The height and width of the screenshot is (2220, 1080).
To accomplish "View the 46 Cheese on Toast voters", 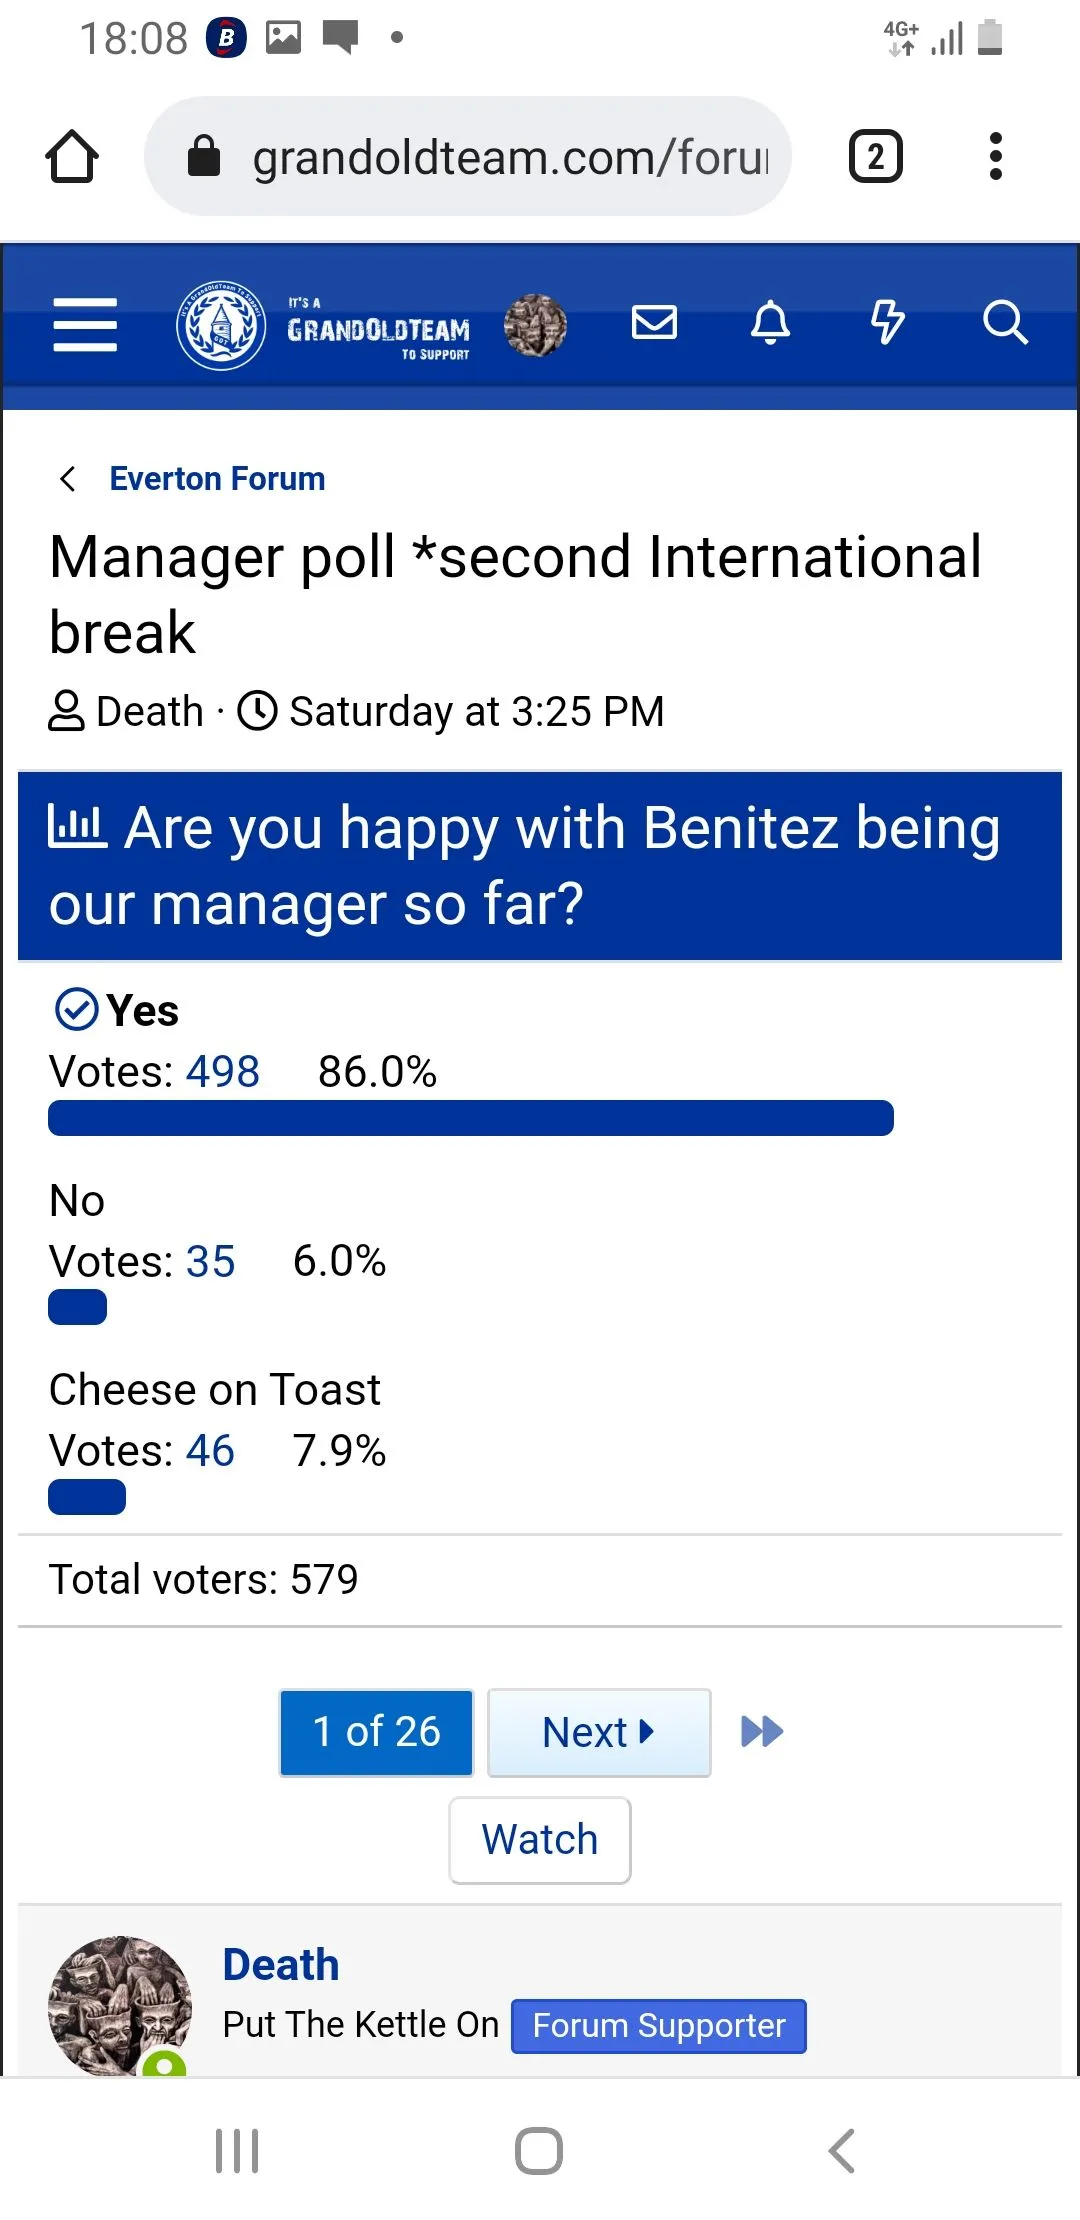I will click(210, 1451).
